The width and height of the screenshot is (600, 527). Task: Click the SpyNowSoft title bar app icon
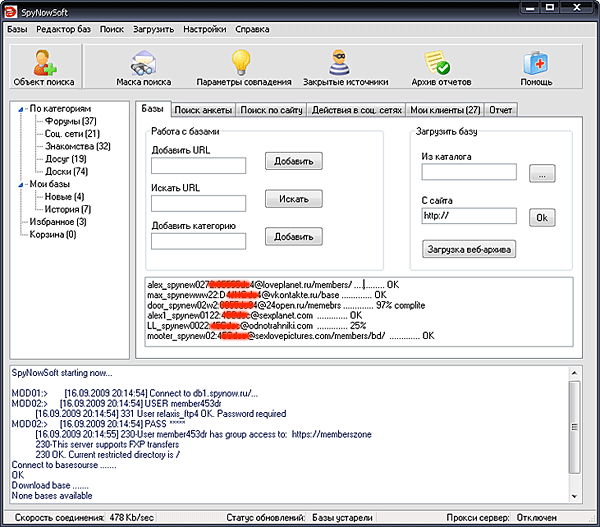(11, 10)
